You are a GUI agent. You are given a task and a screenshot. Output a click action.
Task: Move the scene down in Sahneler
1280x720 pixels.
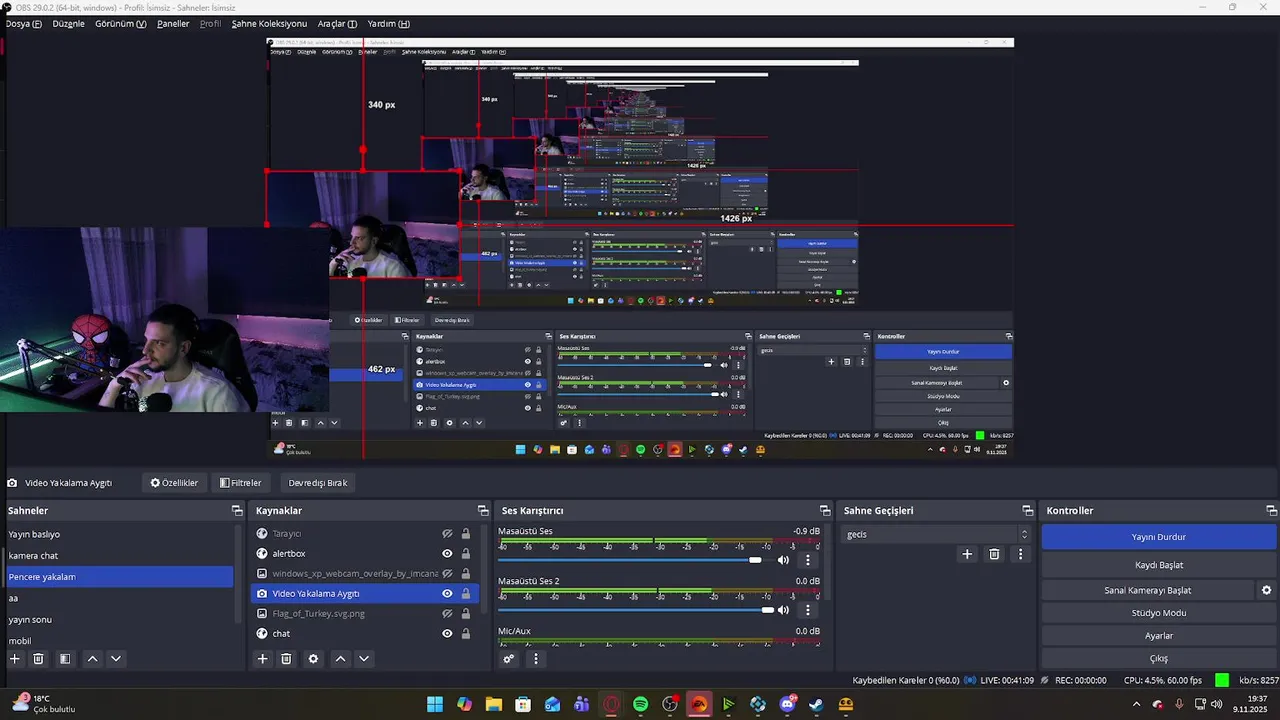(x=116, y=659)
